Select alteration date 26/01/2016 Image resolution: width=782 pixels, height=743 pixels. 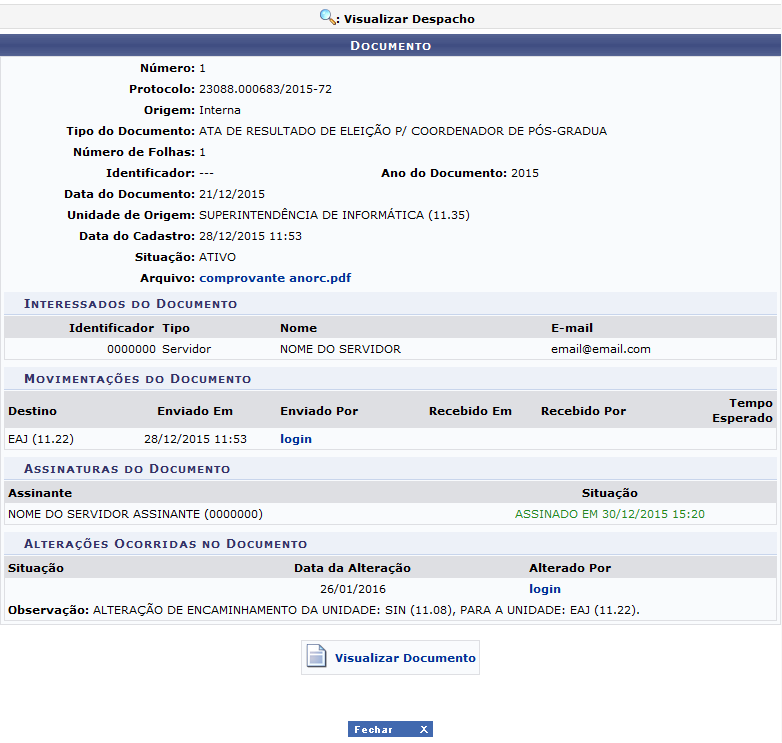[x=353, y=589]
